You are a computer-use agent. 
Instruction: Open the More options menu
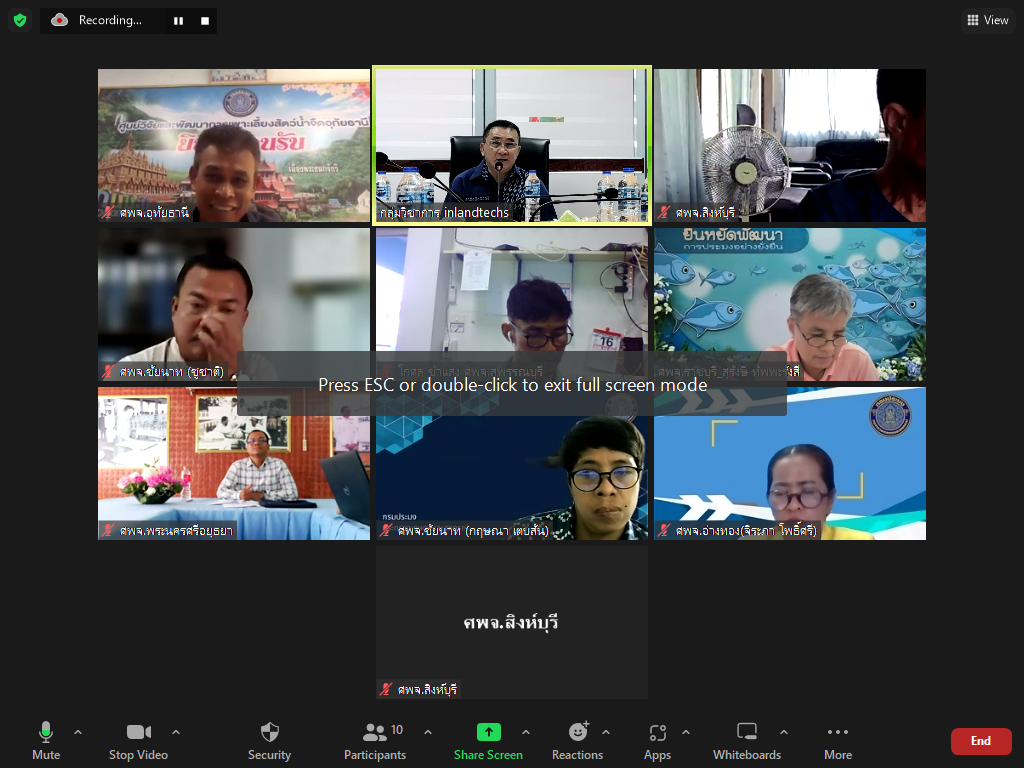point(838,741)
